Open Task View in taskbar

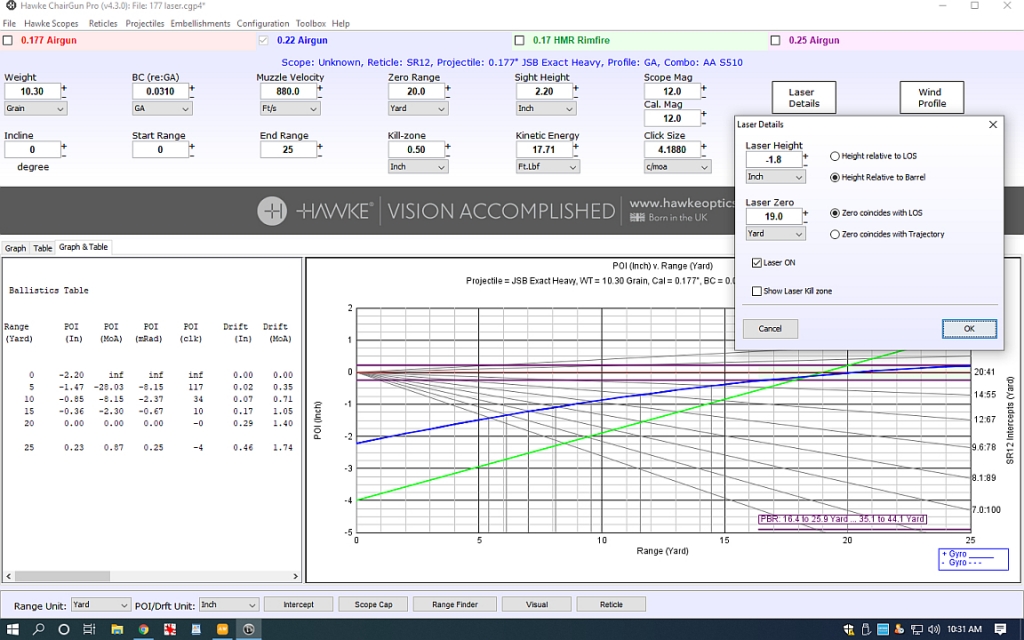point(89,630)
